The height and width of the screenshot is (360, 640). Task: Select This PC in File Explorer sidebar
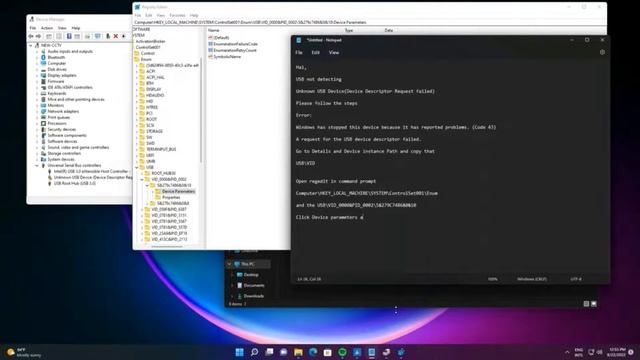pyautogui.click(x=248, y=264)
